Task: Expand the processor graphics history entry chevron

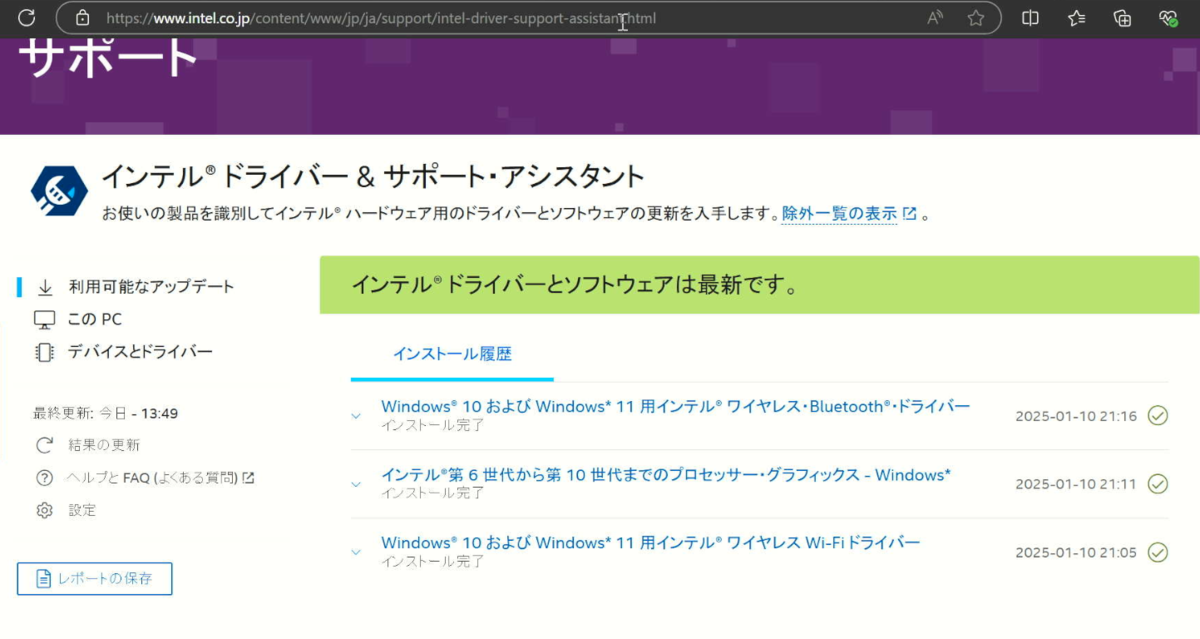Action: 357,484
